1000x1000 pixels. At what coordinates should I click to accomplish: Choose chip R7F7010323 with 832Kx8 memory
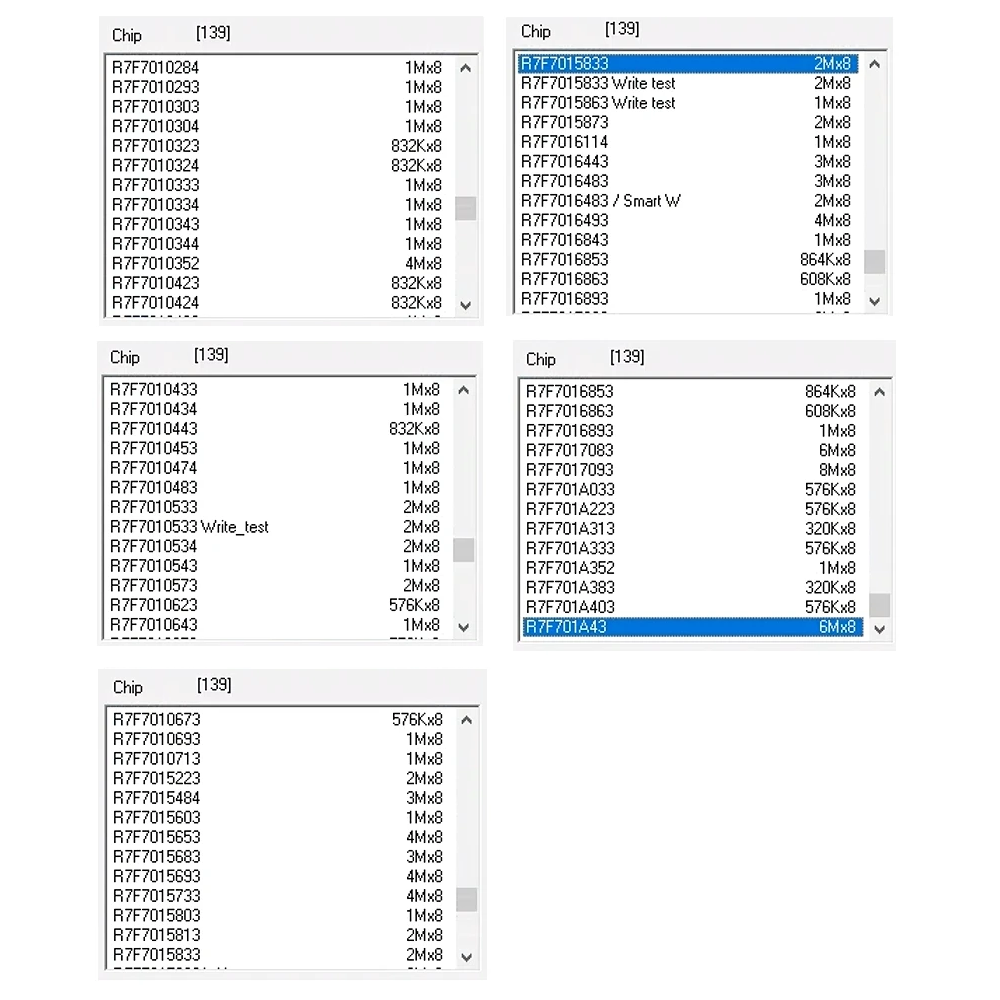tap(155, 146)
